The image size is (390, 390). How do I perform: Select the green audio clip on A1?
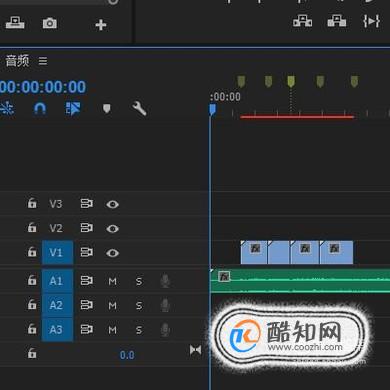300,281
